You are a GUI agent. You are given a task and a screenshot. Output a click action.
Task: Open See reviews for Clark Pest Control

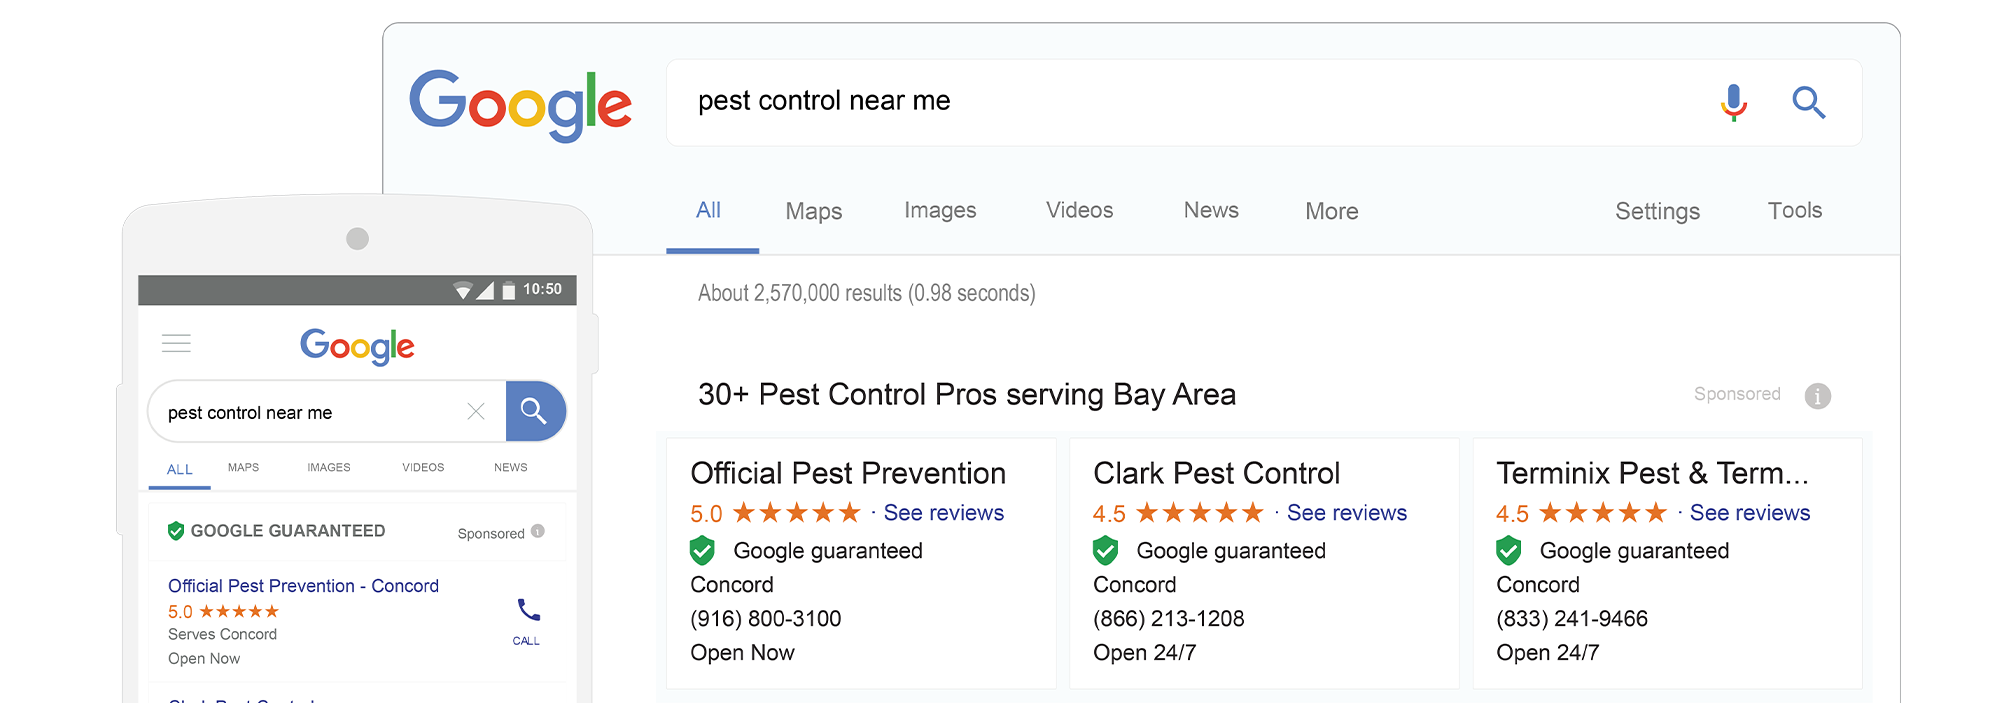(x=1347, y=513)
